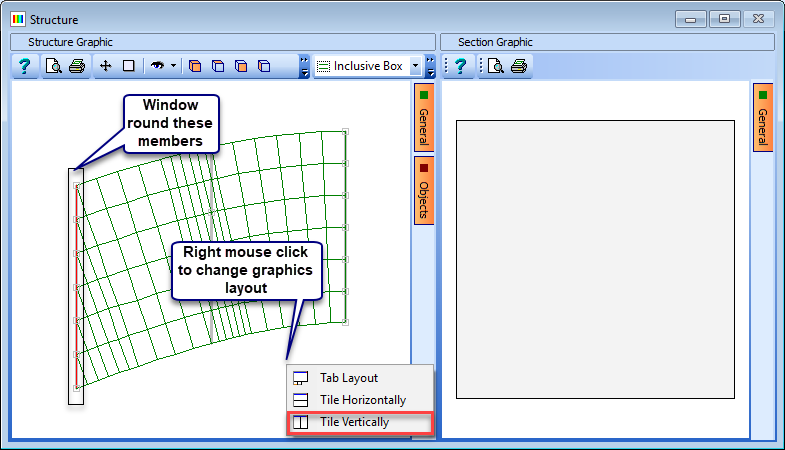
Task: Open the Objects side tab
Action: tap(424, 191)
